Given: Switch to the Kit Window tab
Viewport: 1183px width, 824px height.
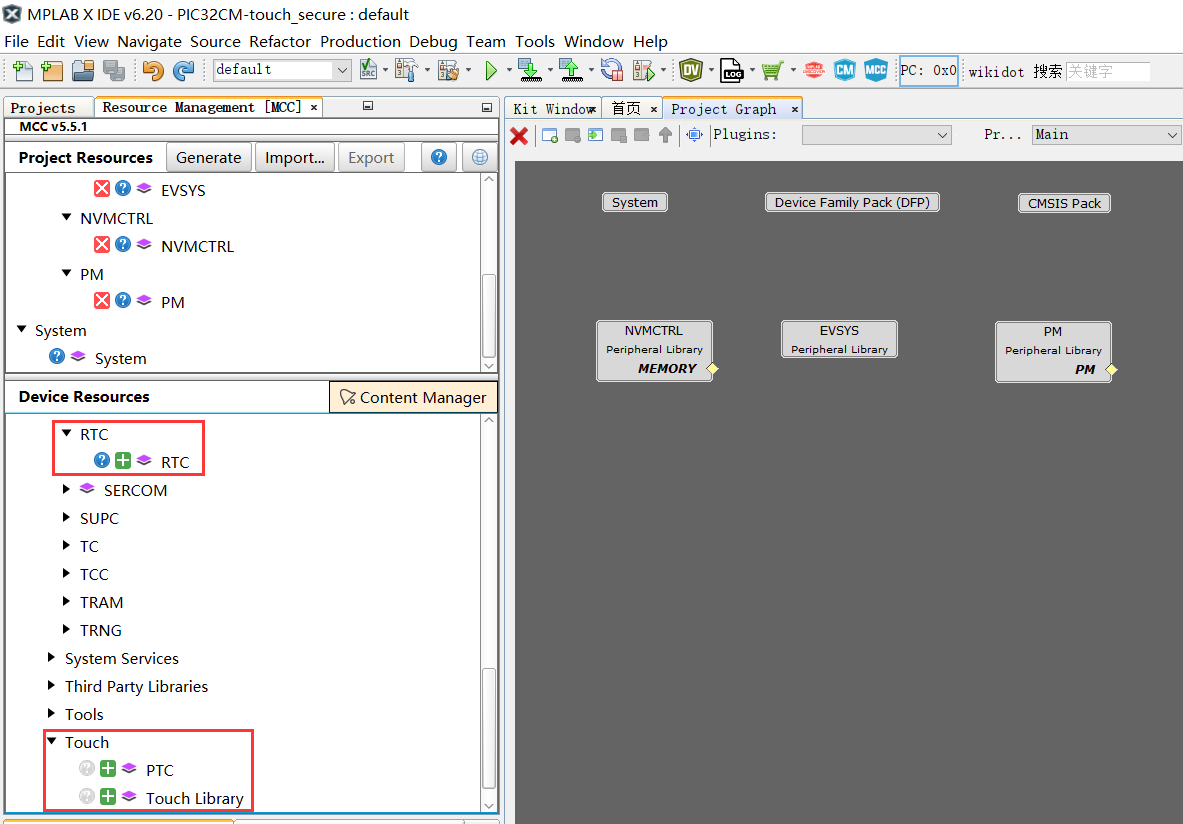Looking at the screenshot, I should pyautogui.click(x=553, y=109).
